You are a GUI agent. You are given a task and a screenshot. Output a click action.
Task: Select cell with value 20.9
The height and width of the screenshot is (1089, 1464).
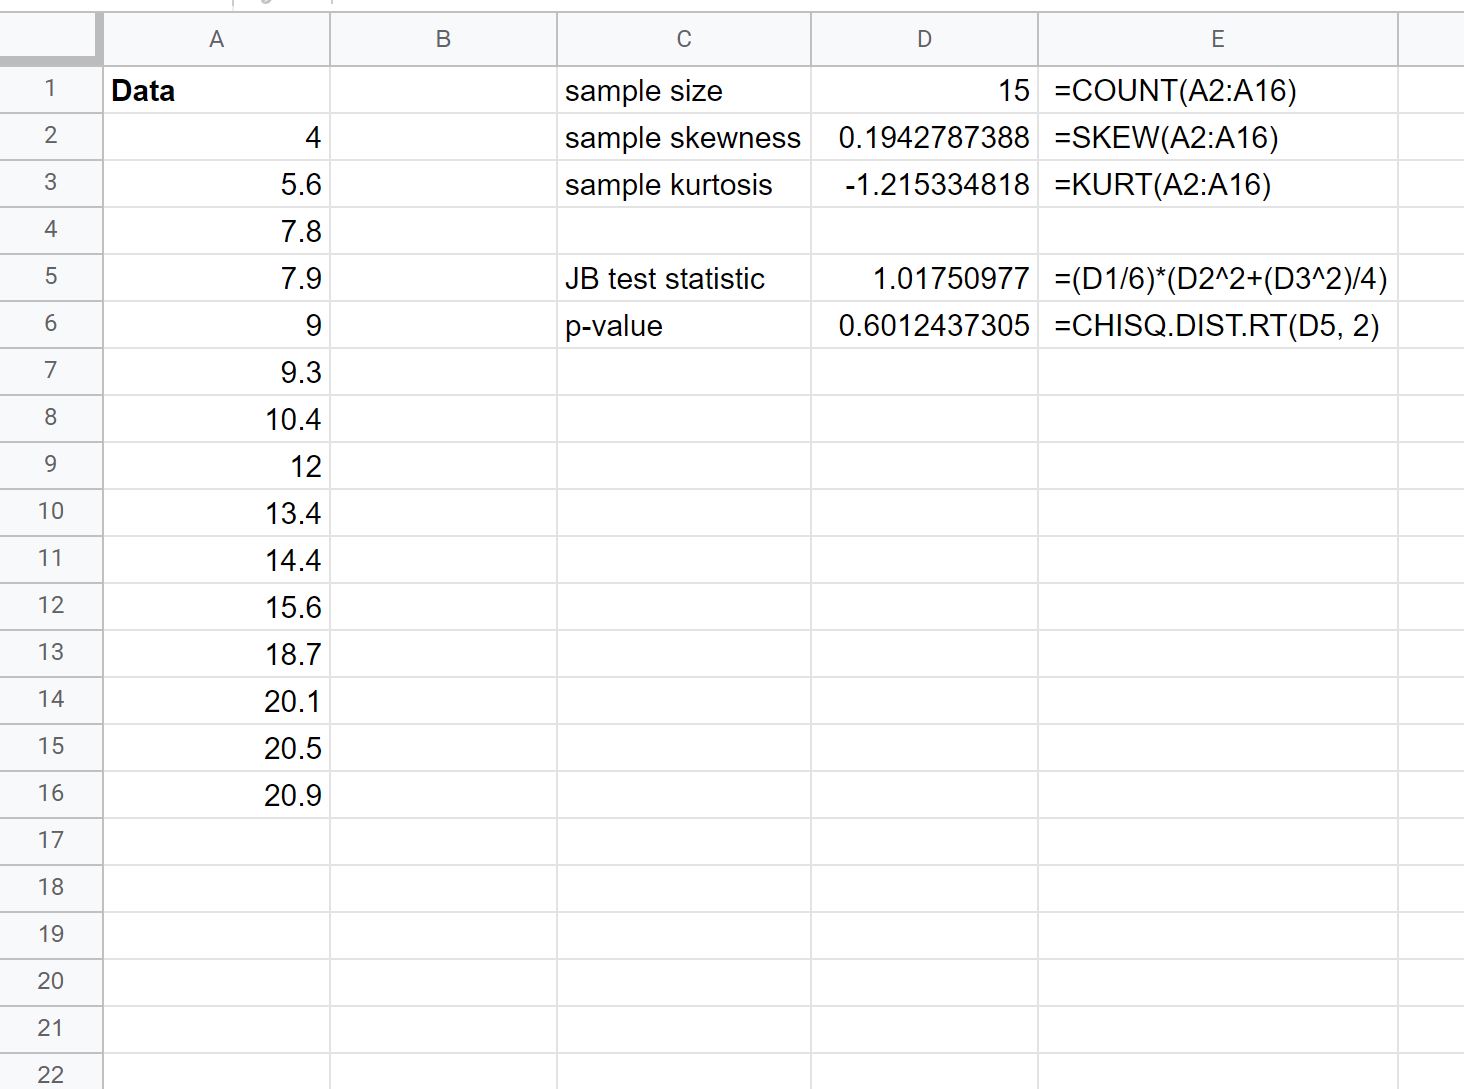tap(216, 795)
